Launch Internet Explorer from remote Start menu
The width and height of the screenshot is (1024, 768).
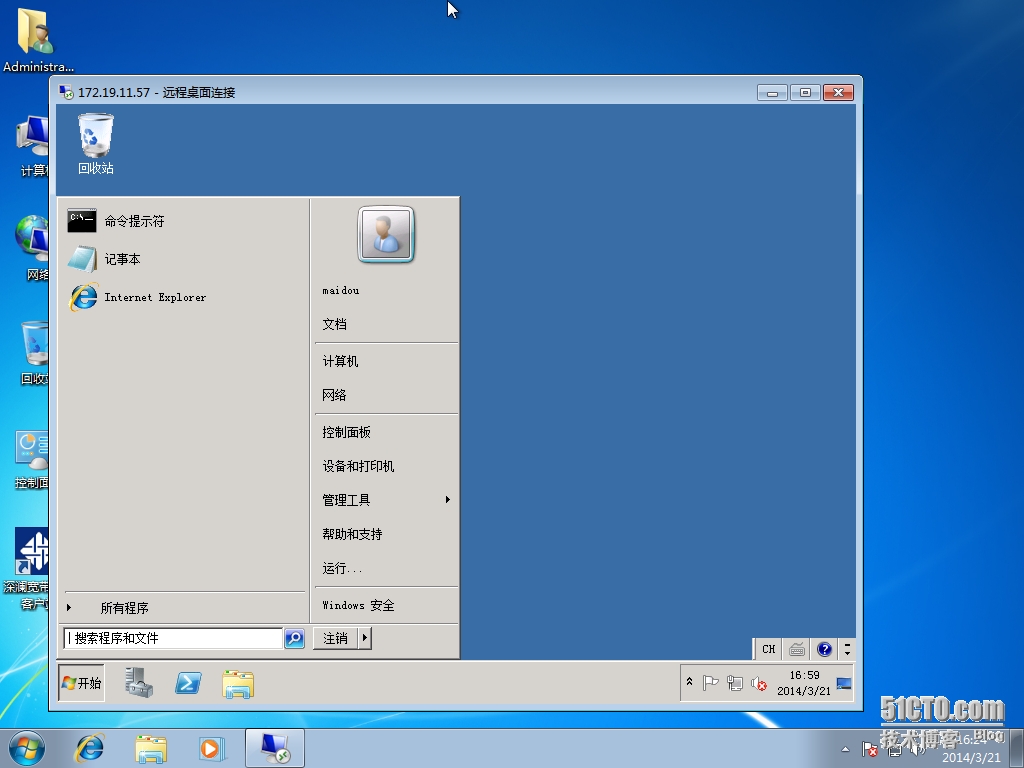138,297
